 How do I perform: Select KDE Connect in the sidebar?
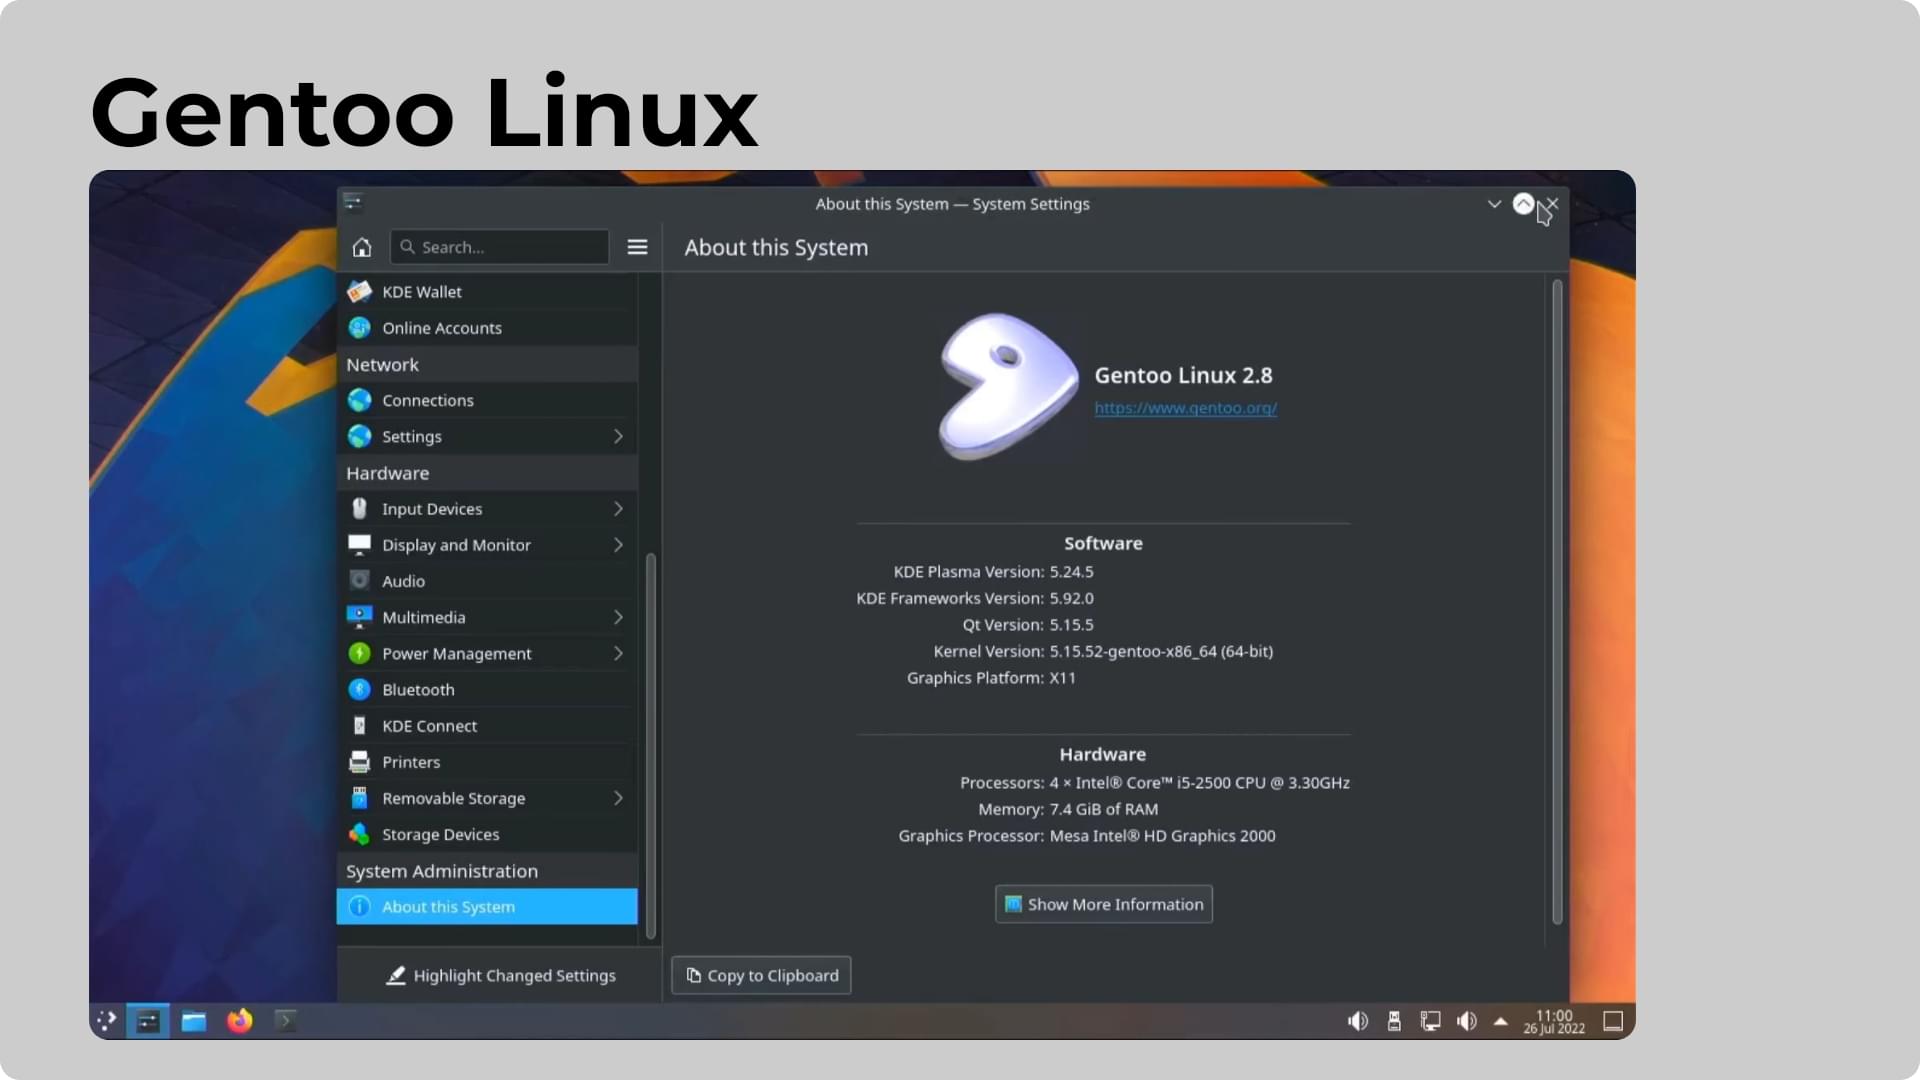[x=487, y=726]
